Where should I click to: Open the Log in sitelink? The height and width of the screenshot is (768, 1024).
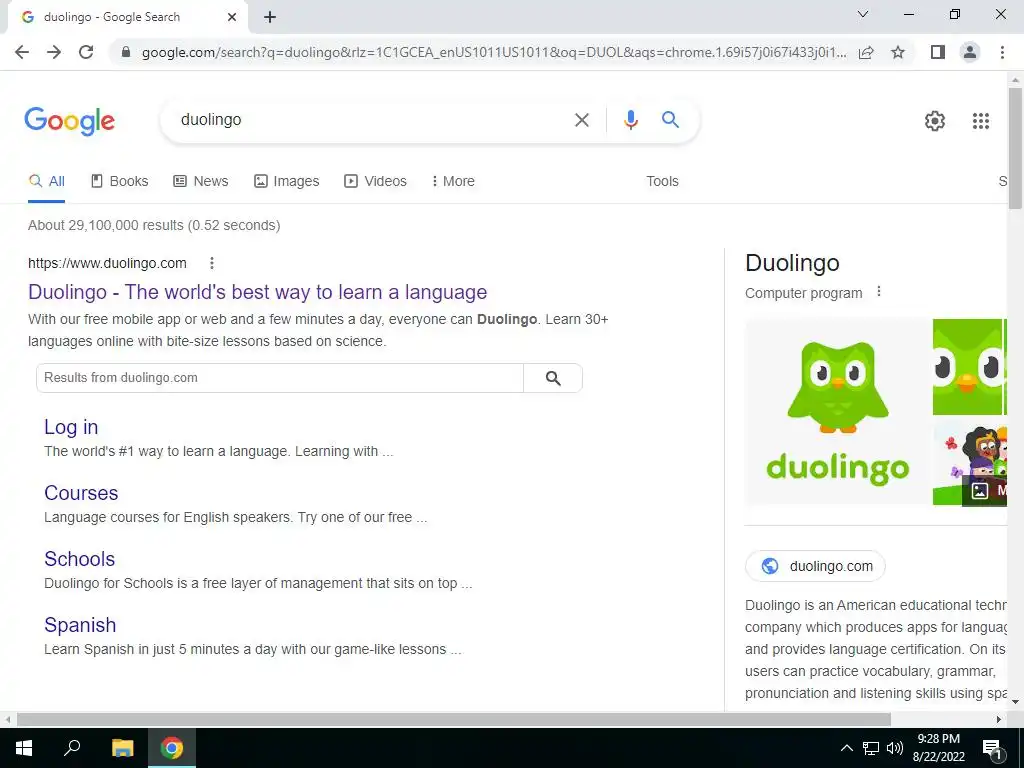click(x=71, y=427)
